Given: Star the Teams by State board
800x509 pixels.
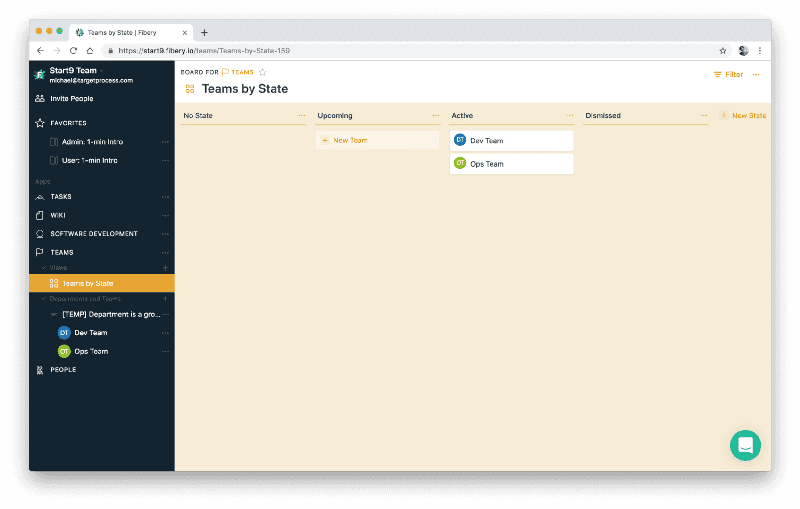Looking at the screenshot, I should point(263,72).
